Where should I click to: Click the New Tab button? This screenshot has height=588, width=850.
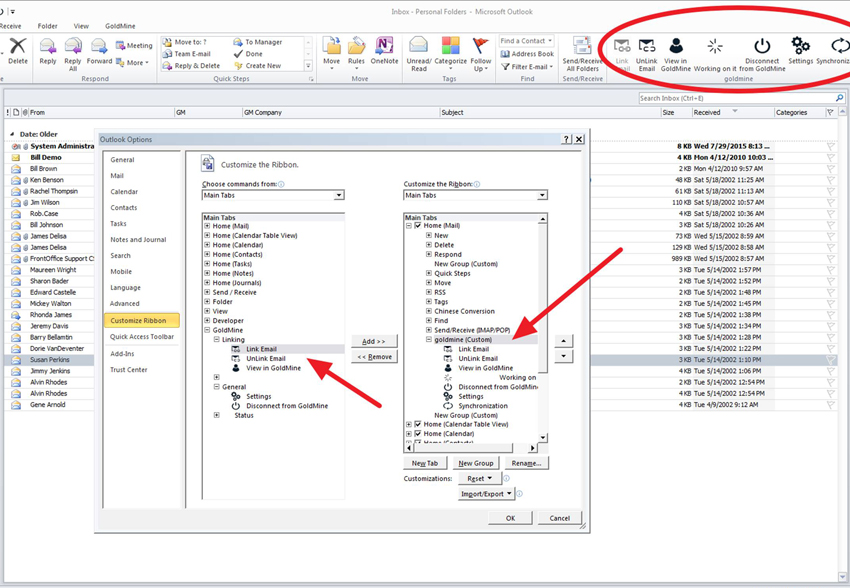click(424, 463)
